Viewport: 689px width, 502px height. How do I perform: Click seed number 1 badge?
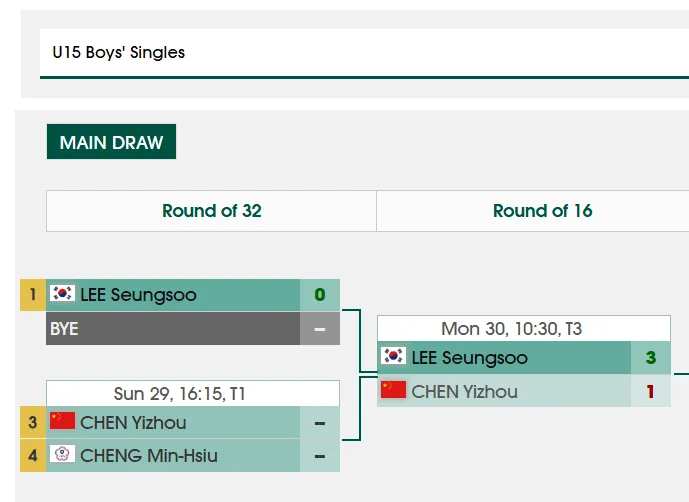(x=33, y=295)
